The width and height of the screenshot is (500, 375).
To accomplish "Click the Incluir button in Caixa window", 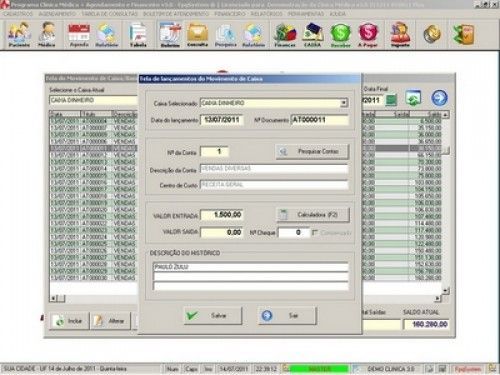I will tap(69, 321).
